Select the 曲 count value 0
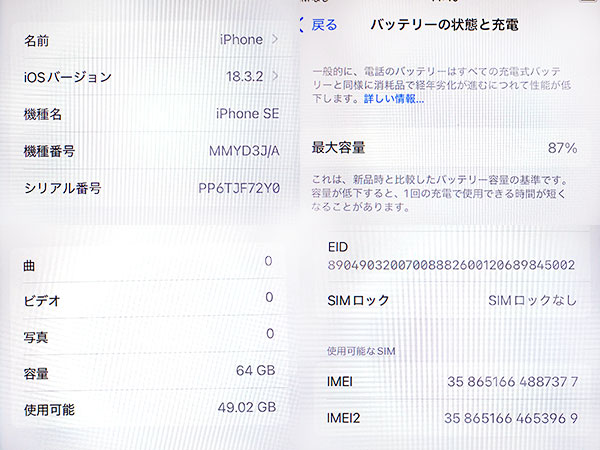The image size is (600, 450). [x=268, y=261]
